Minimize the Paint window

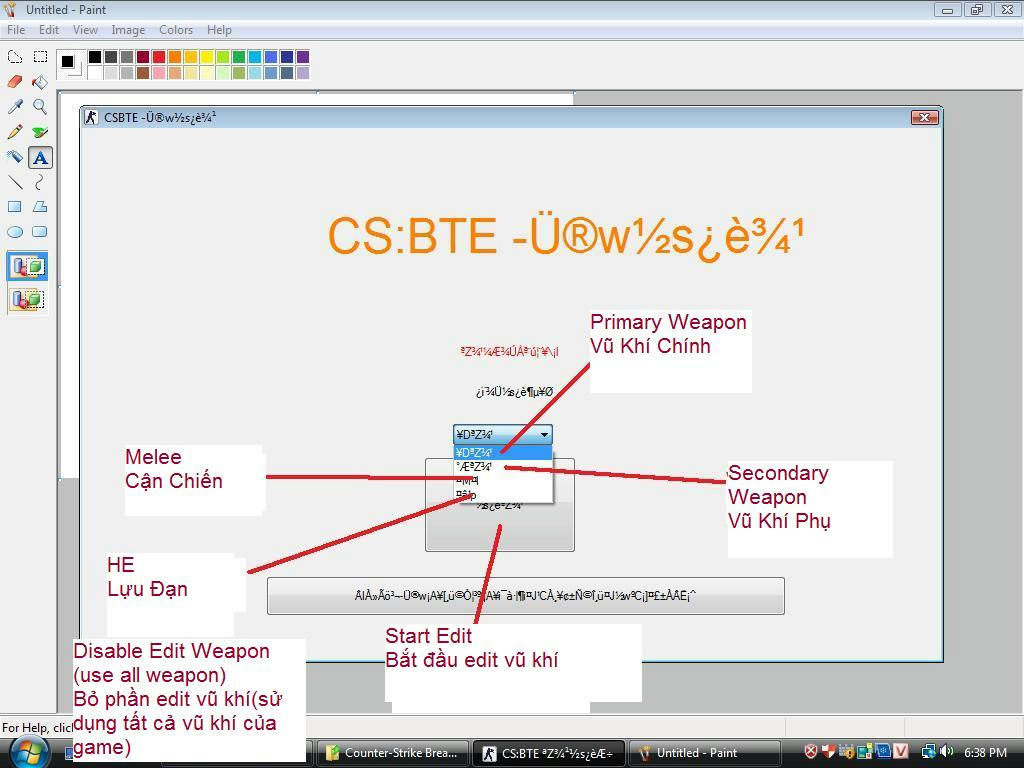tap(948, 9)
